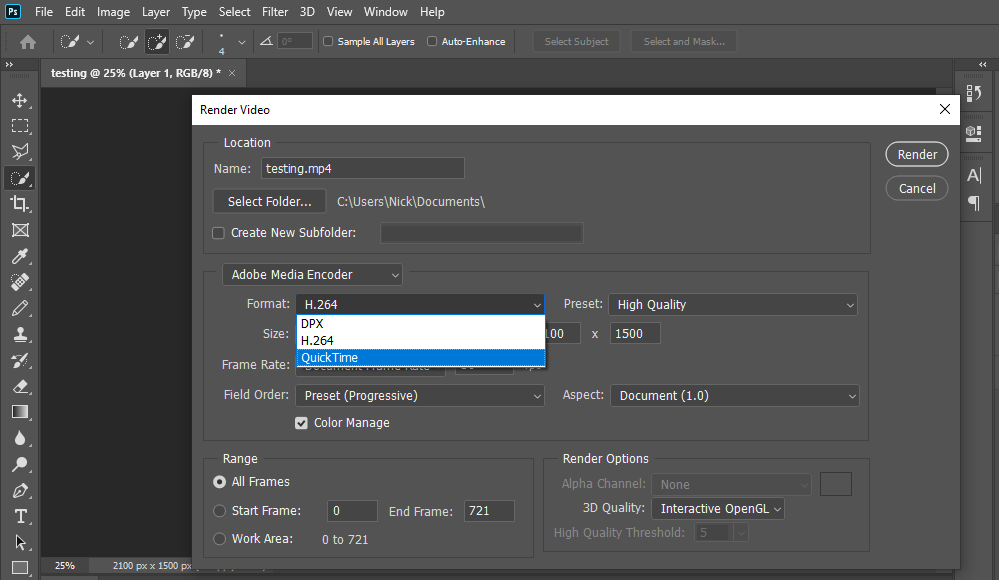Select the Pen tool

pos(20,491)
